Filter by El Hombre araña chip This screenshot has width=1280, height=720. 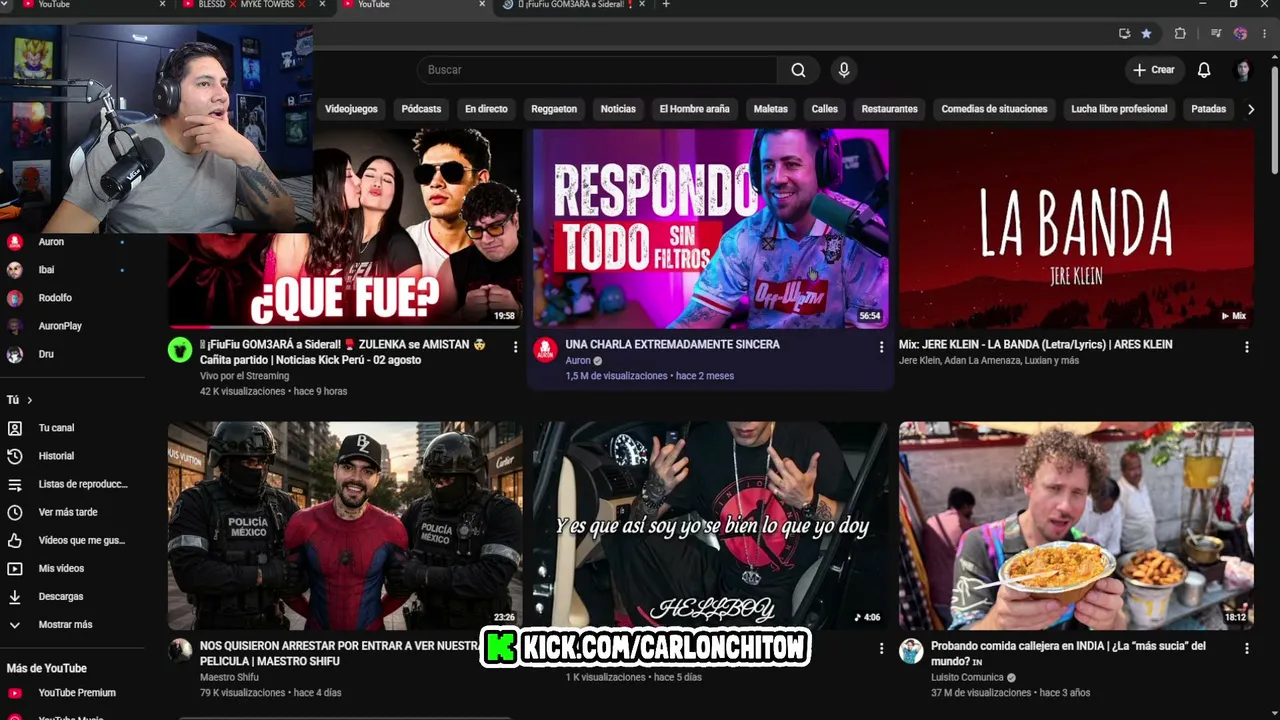point(694,109)
